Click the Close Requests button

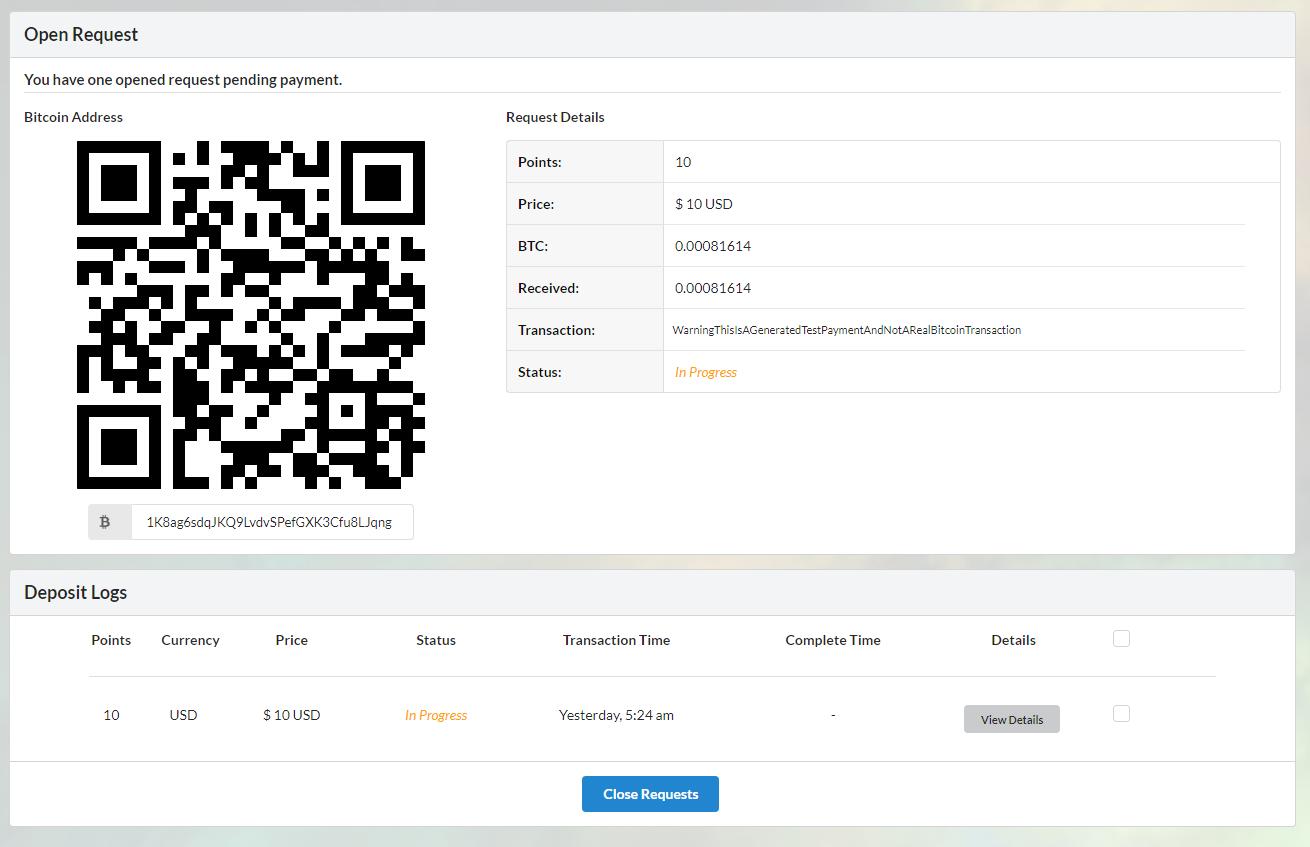point(650,794)
